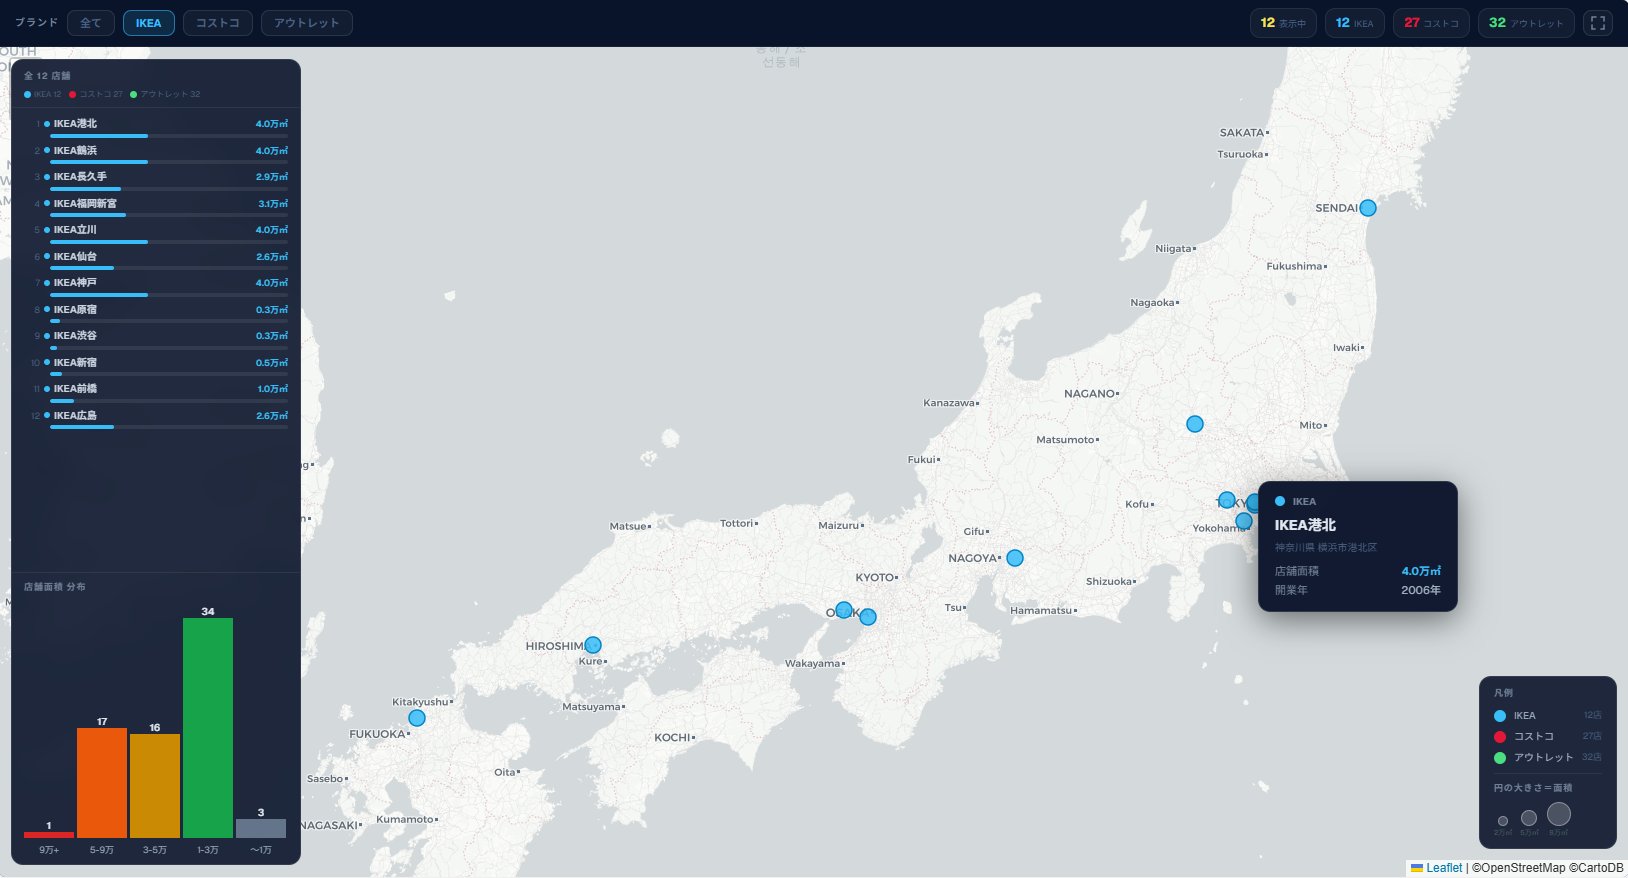
Task: Click the 27 コストコ counter pill
Action: coord(1431,23)
